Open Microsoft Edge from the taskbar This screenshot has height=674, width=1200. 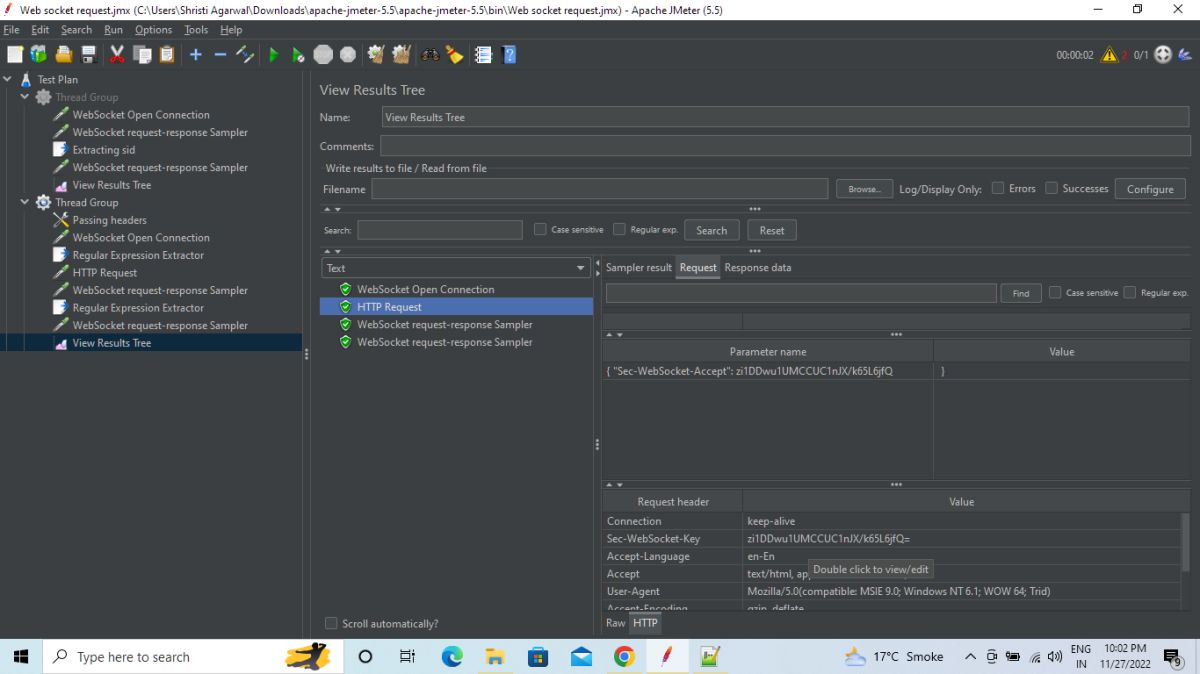[x=452, y=657]
